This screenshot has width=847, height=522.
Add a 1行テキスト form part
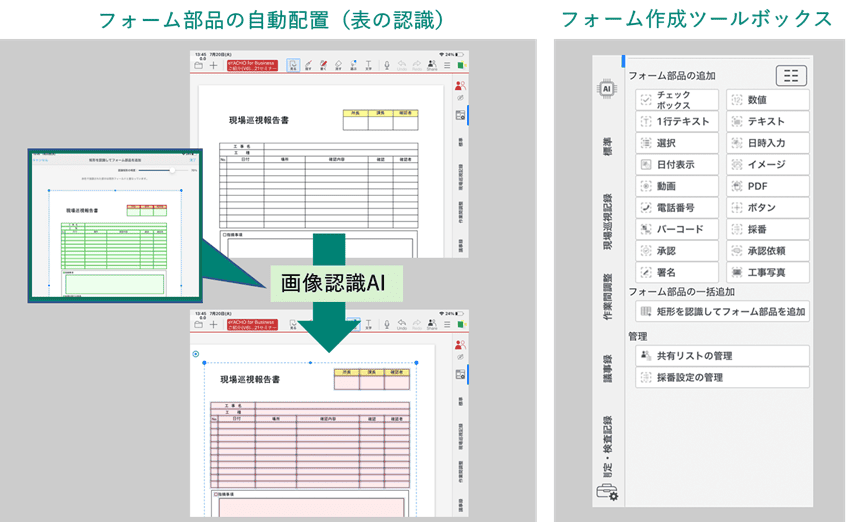[x=677, y=122]
